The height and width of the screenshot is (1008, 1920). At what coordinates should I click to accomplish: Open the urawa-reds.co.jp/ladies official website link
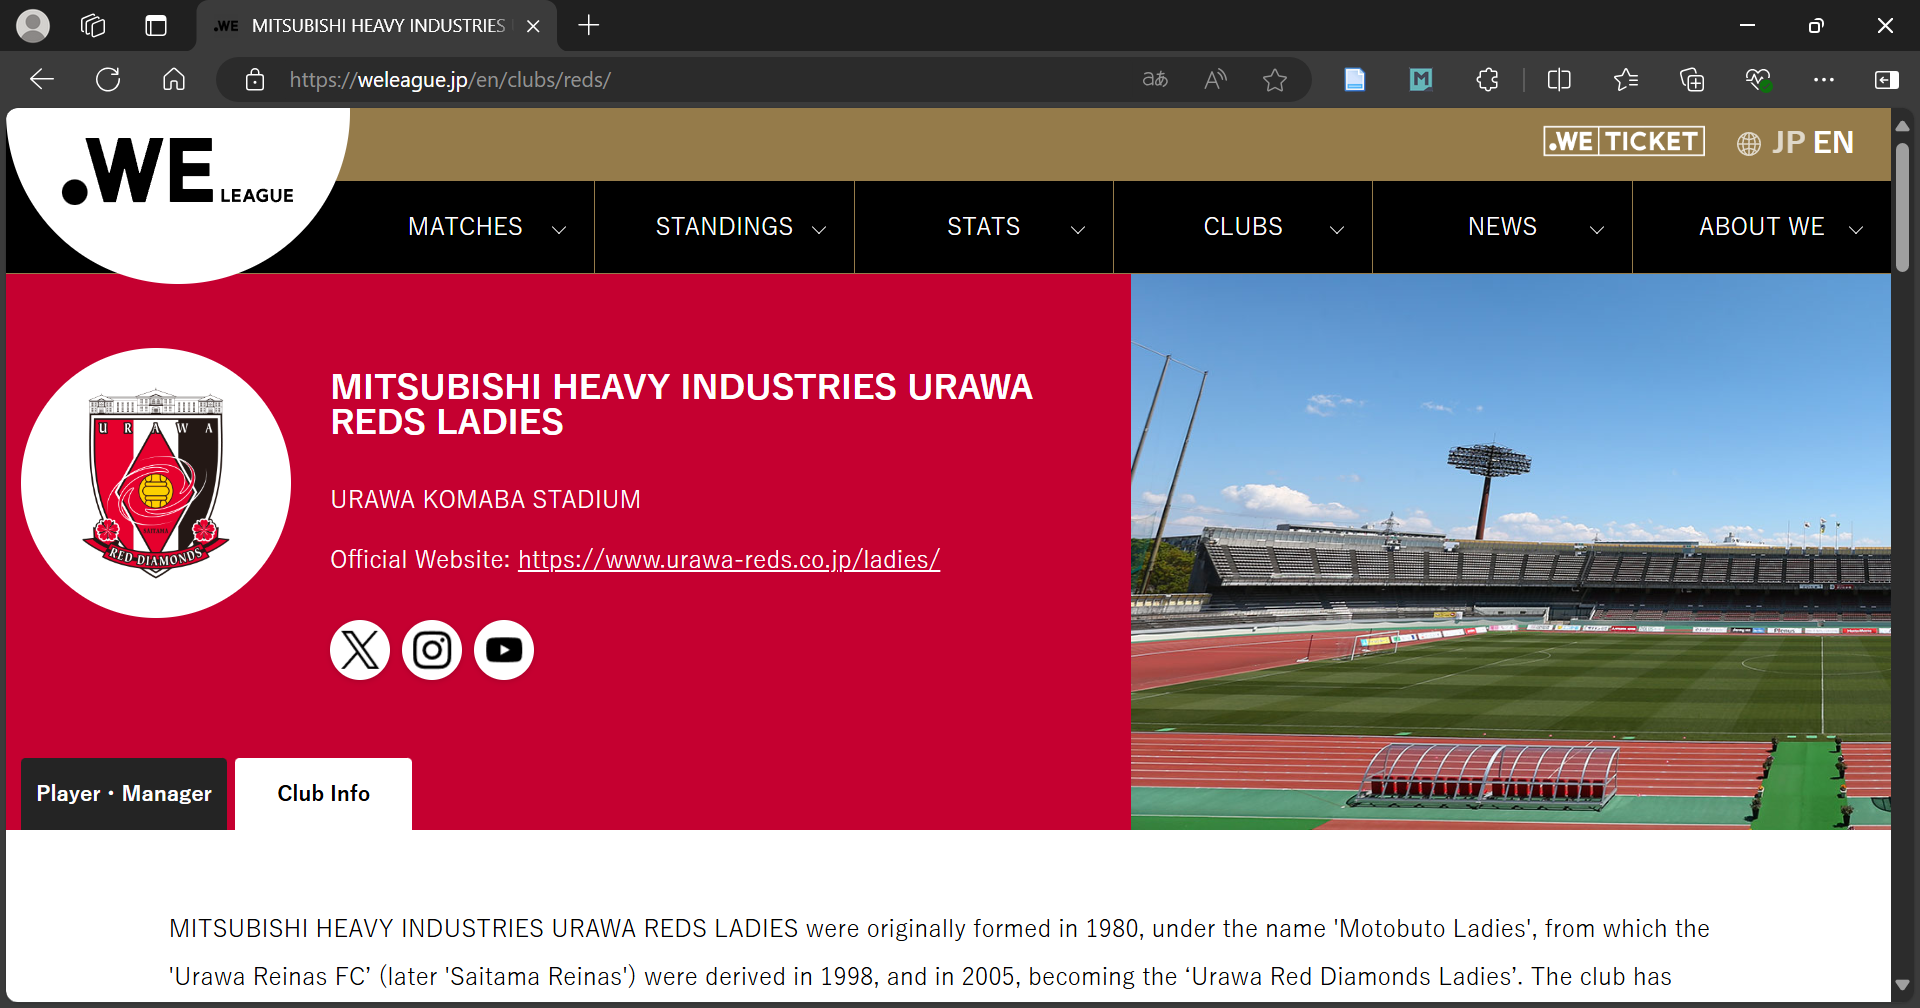pos(729,560)
